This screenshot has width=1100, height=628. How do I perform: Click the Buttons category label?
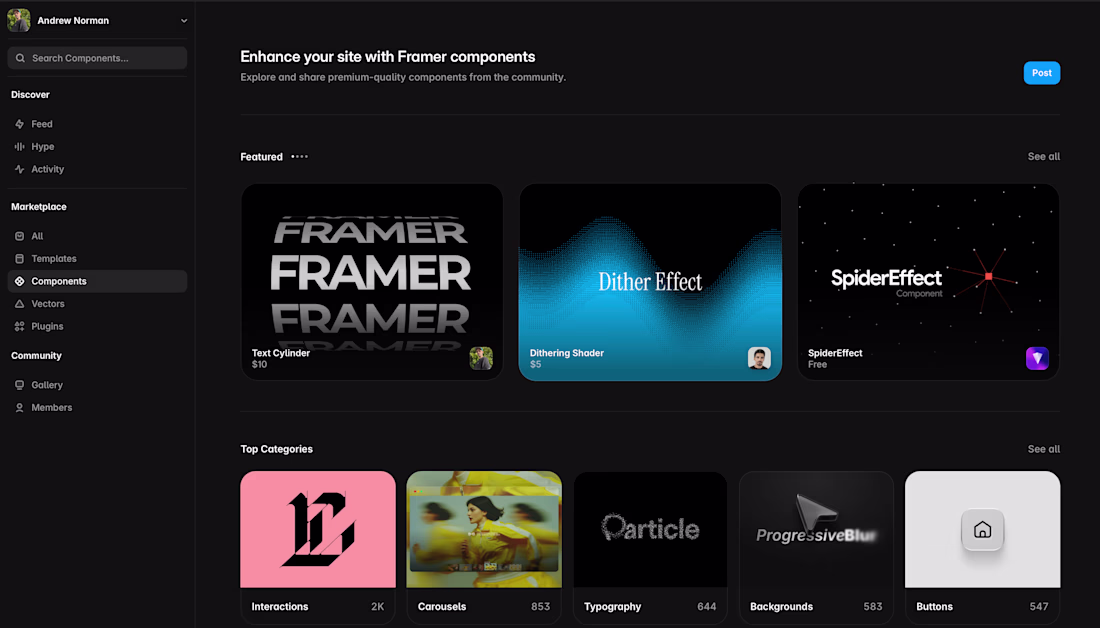(x=934, y=607)
